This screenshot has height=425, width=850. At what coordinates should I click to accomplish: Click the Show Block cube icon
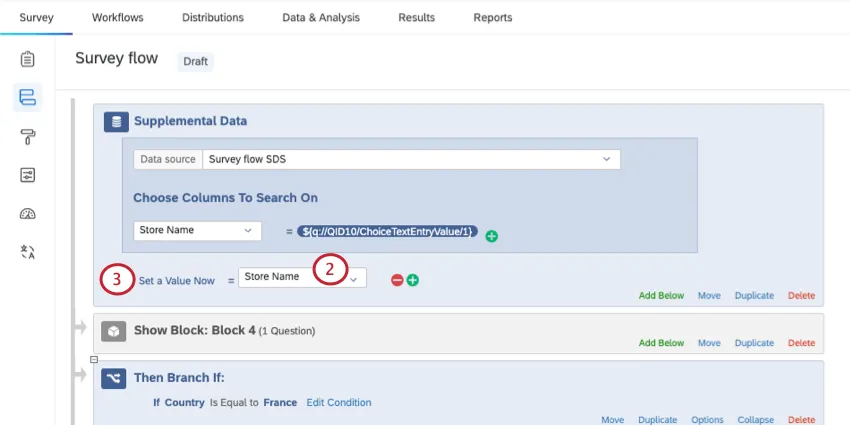coord(113,331)
